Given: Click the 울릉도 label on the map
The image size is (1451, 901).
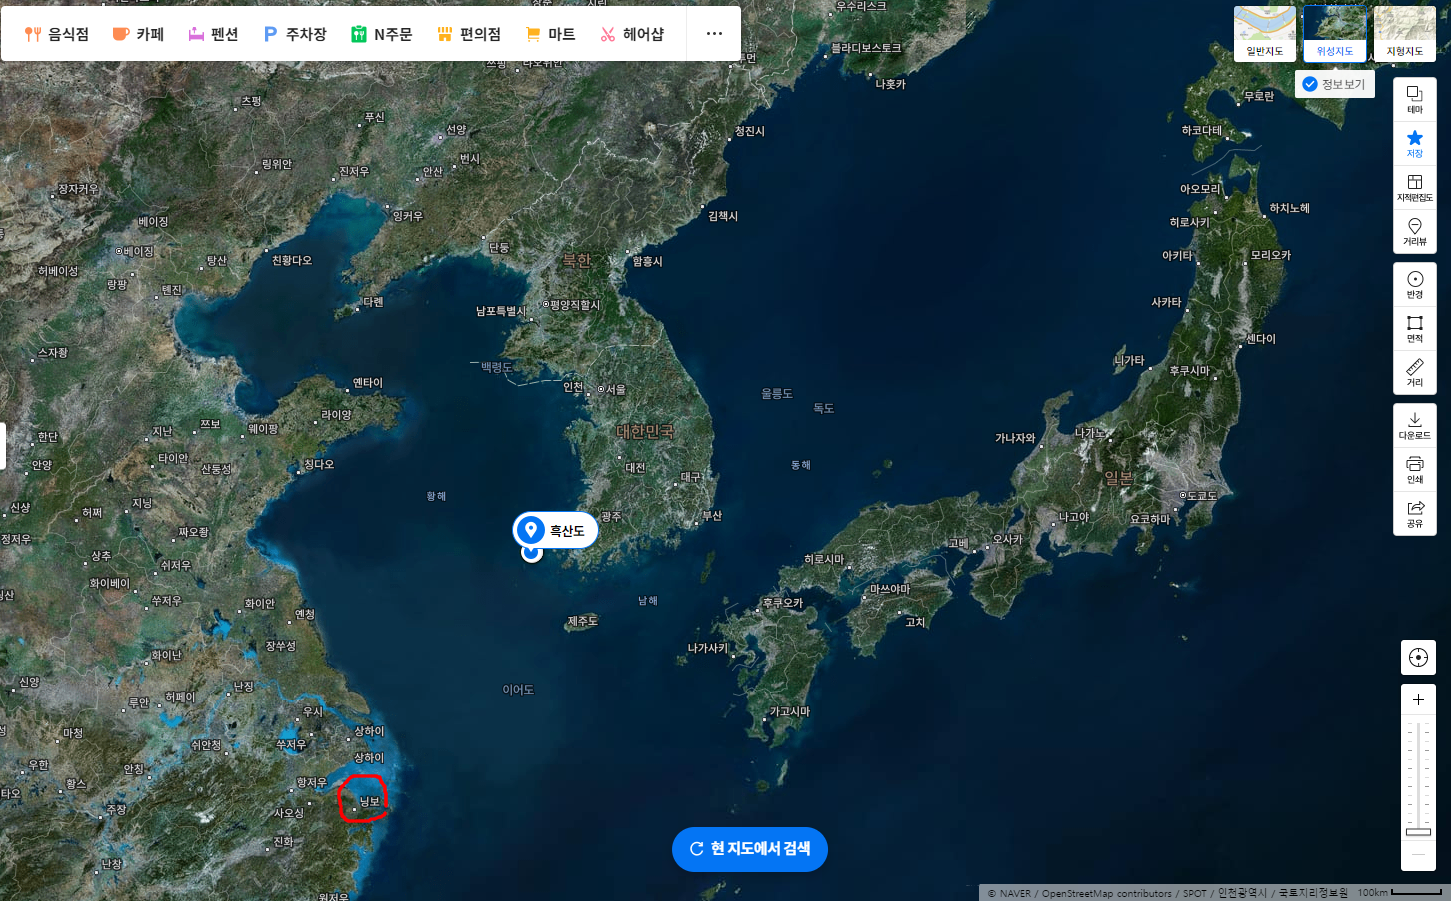Looking at the screenshot, I should (777, 394).
